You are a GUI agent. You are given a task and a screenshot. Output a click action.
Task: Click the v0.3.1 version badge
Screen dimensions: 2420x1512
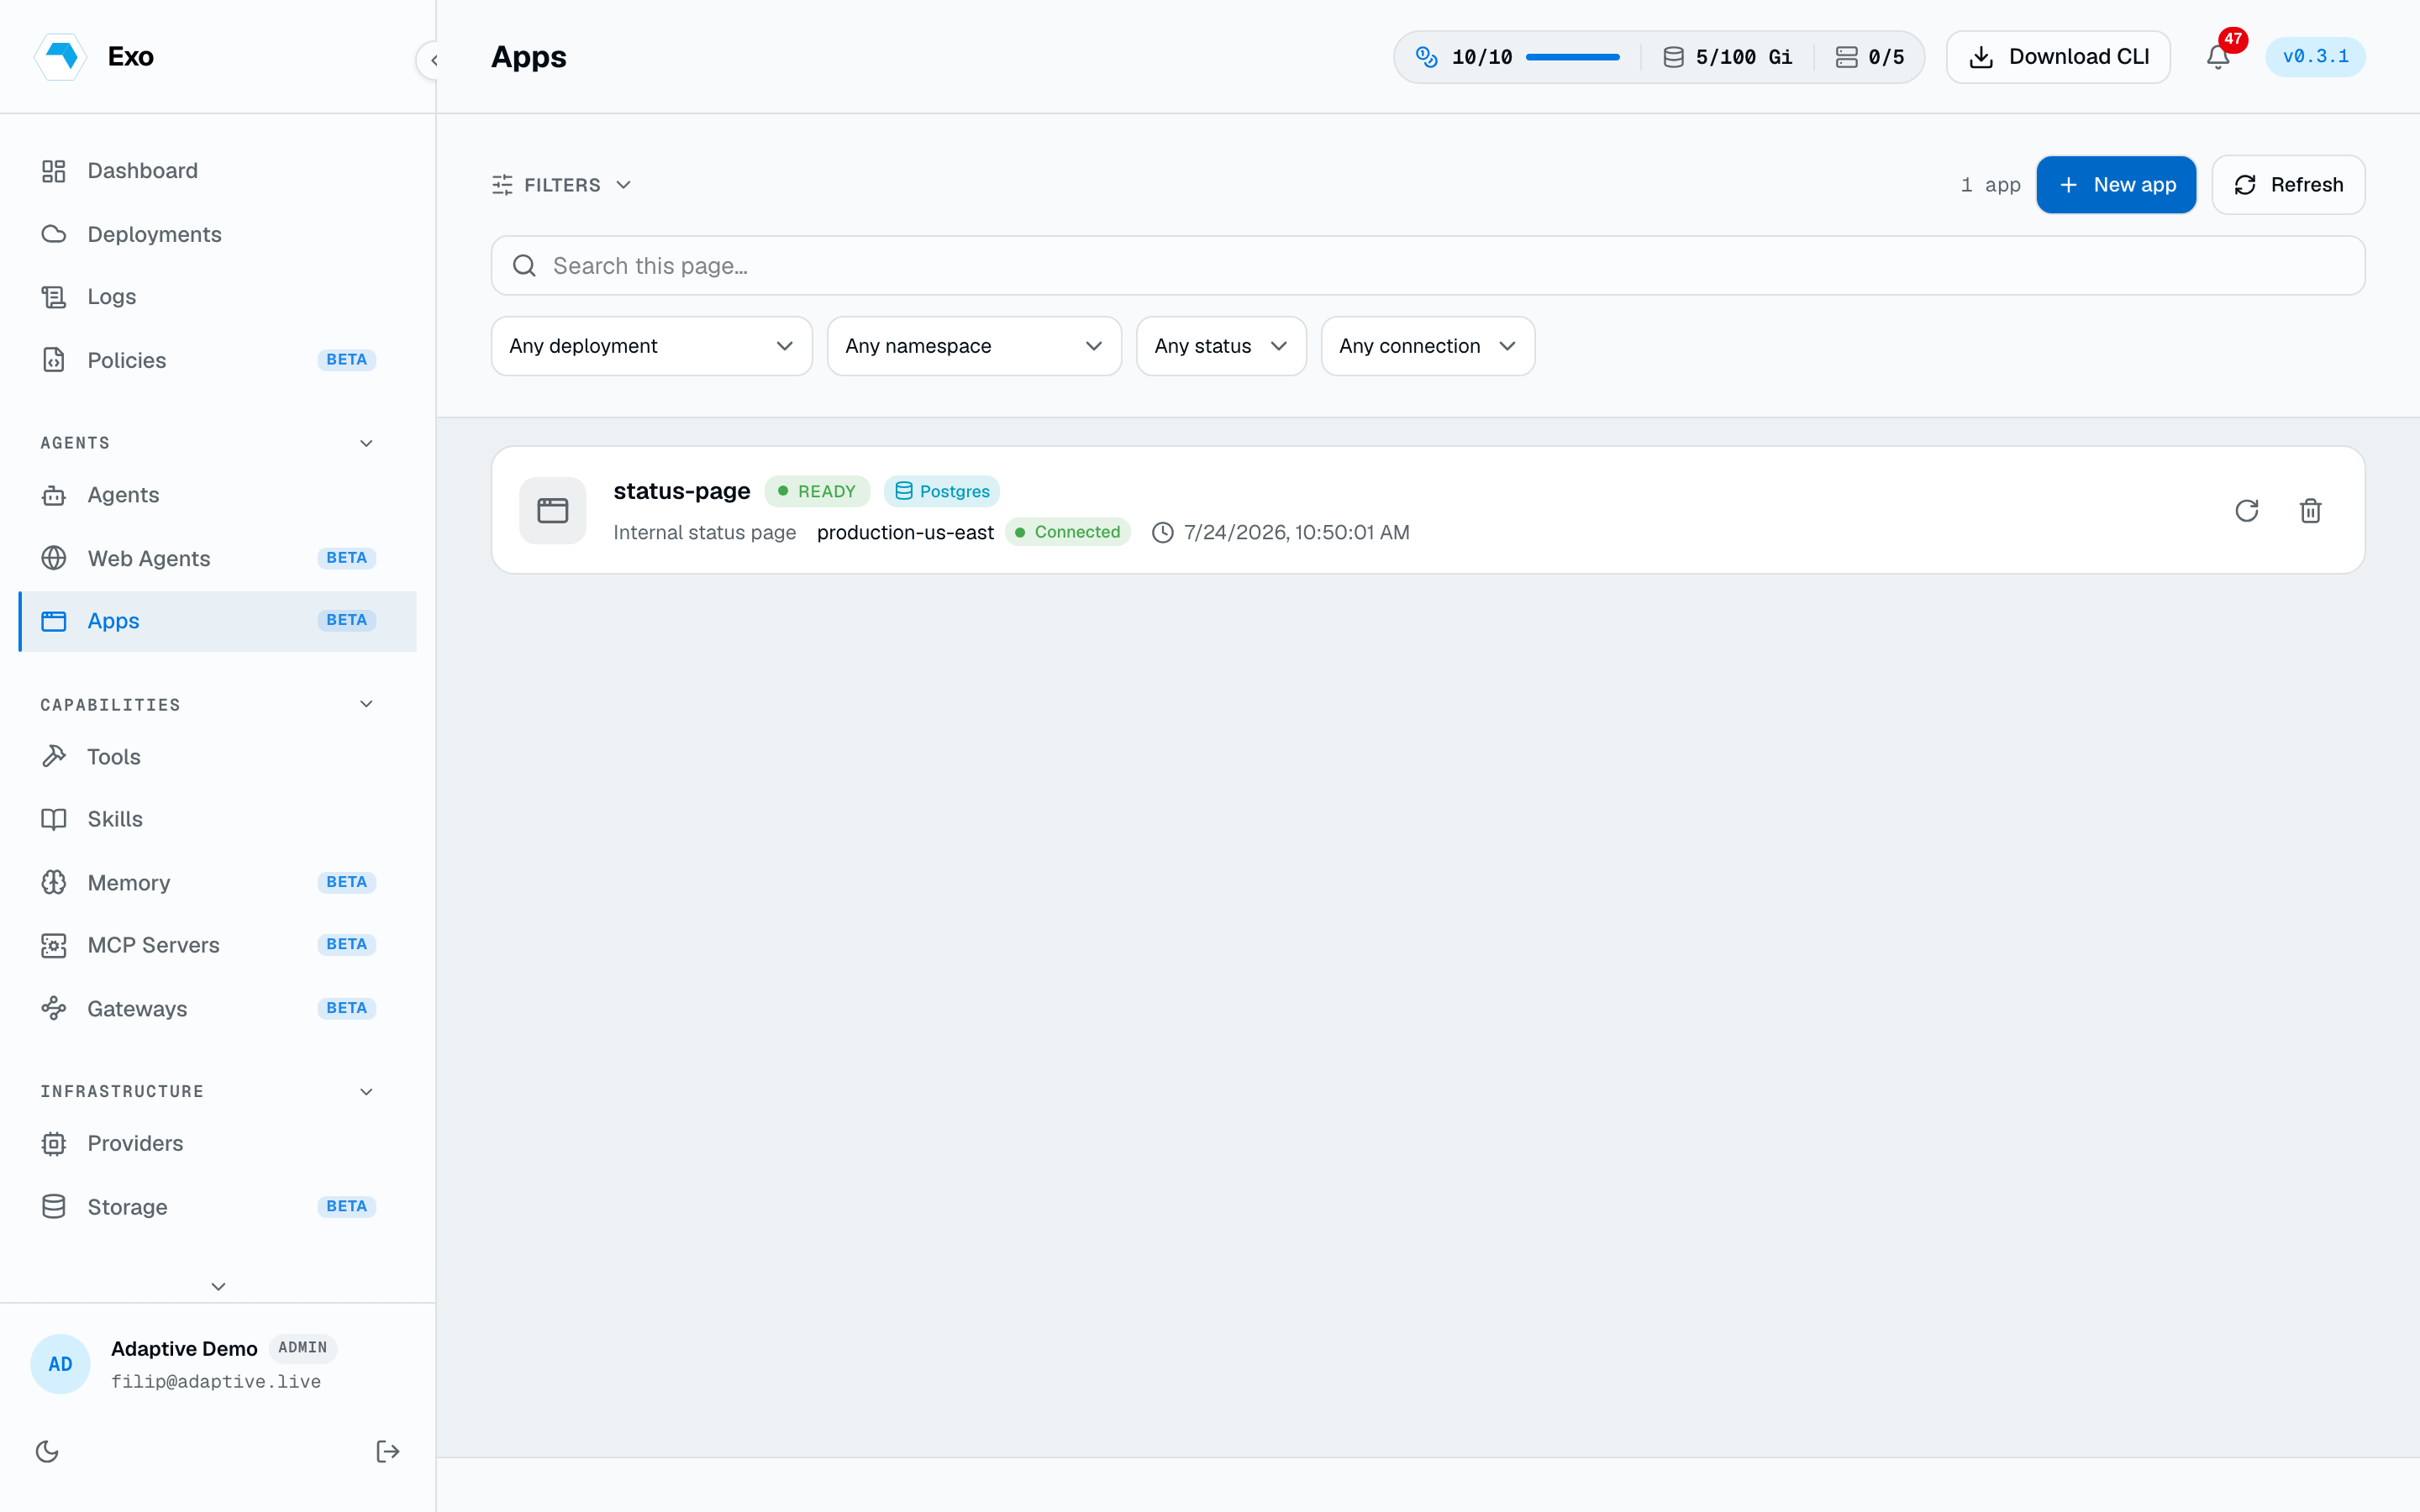(2315, 57)
